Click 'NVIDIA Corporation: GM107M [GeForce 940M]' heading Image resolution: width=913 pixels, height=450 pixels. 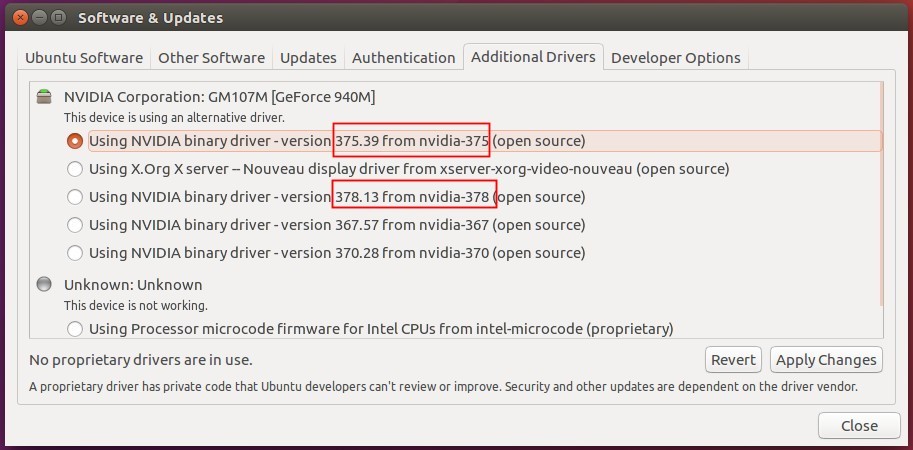220,97
